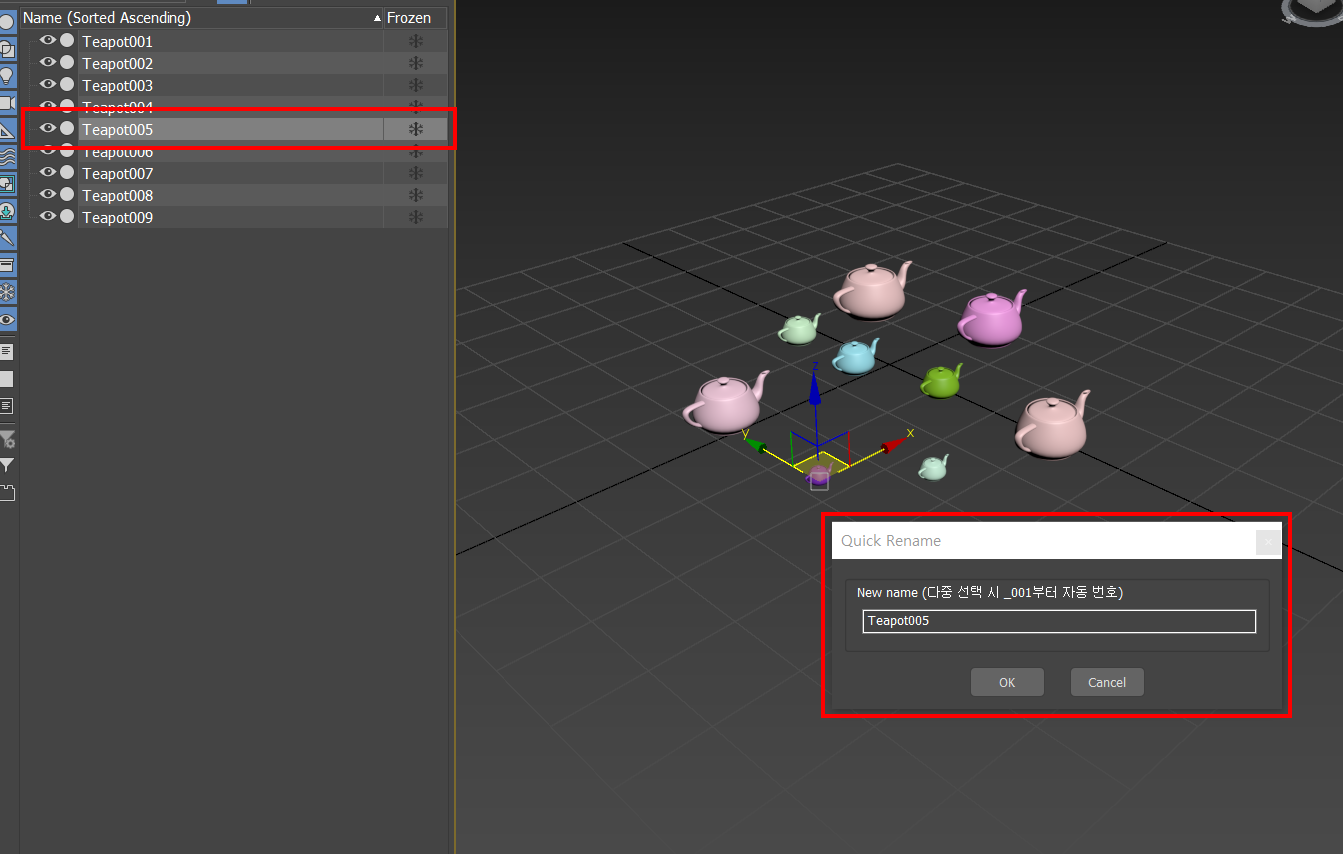Click the blue teapot in the viewport
The image size is (1343, 854).
click(856, 356)
